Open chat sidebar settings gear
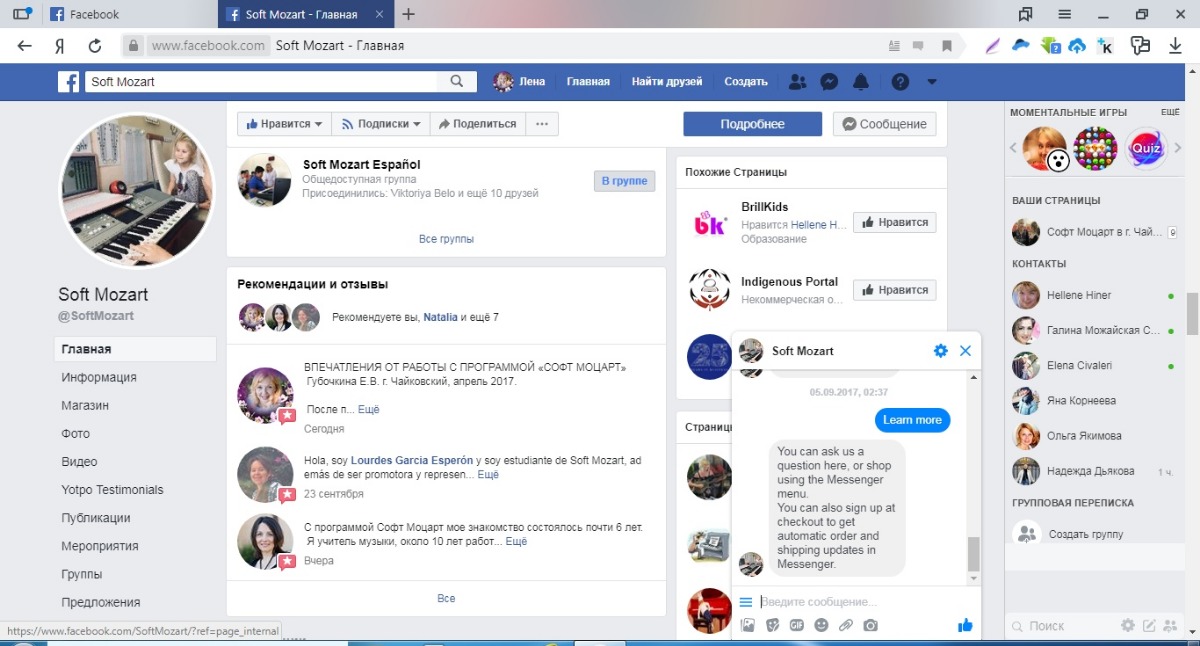The image size is (1200, 646). (x=1128, y=626)
